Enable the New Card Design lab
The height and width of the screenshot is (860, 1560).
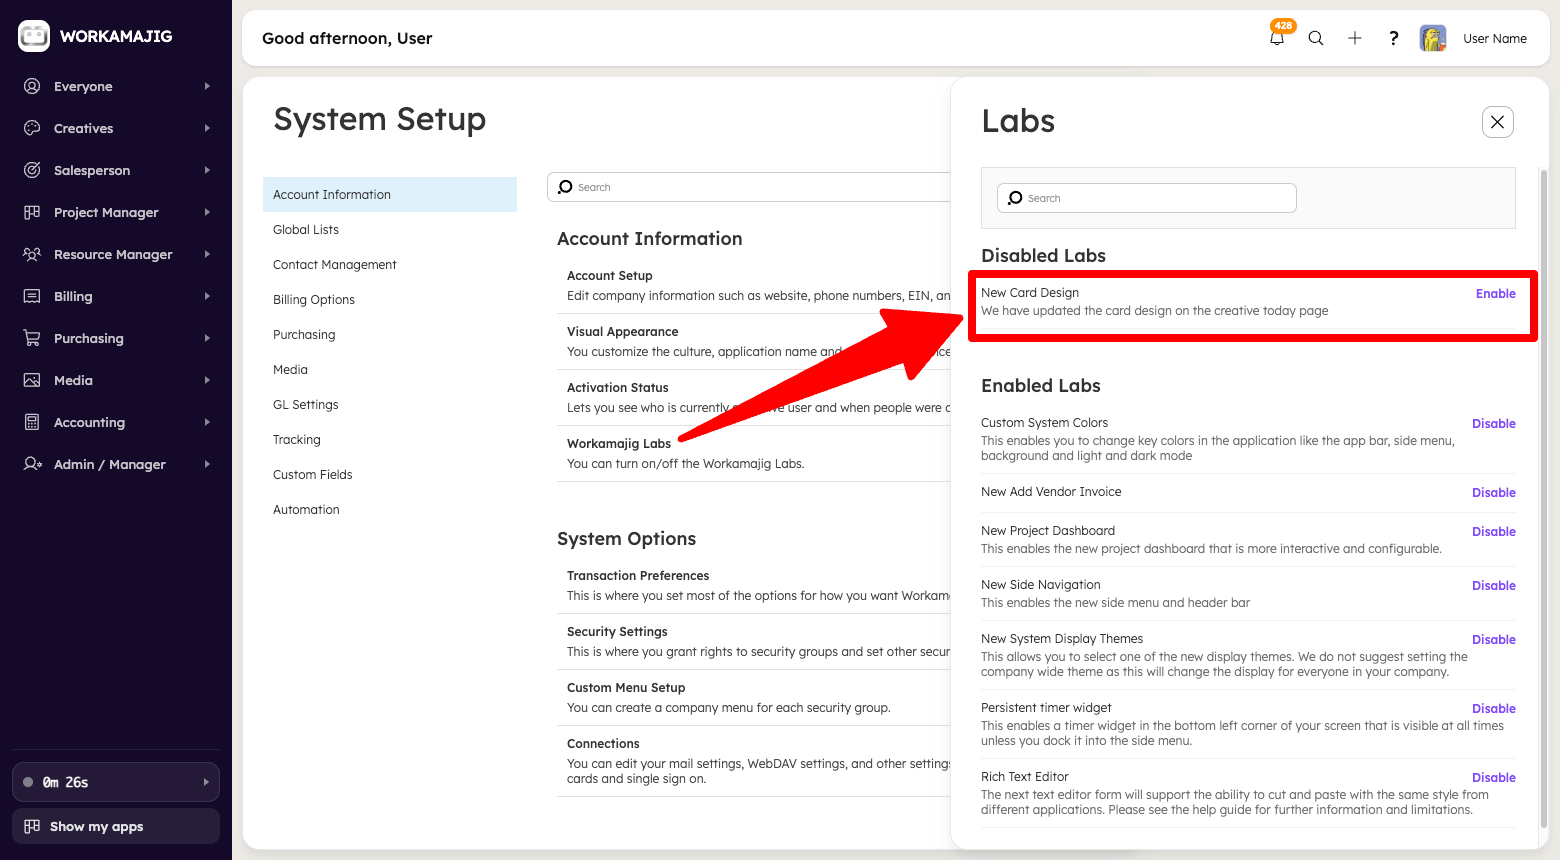(x=1495, y=293)
